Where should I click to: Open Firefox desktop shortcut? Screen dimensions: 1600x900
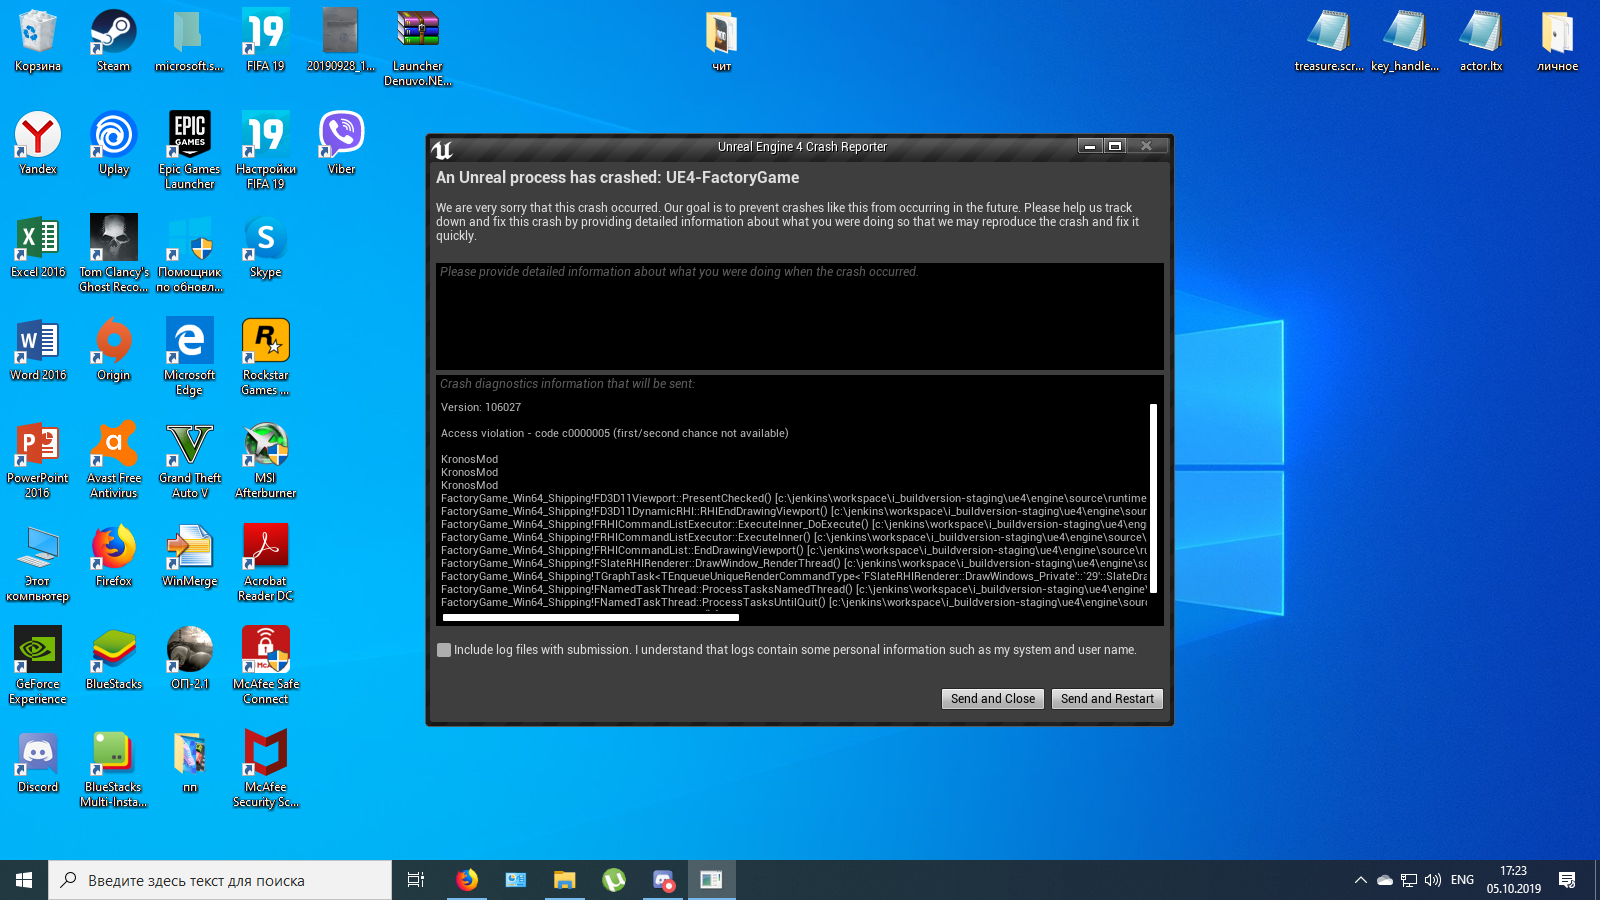pyautogui.click(x=113, y=555)
